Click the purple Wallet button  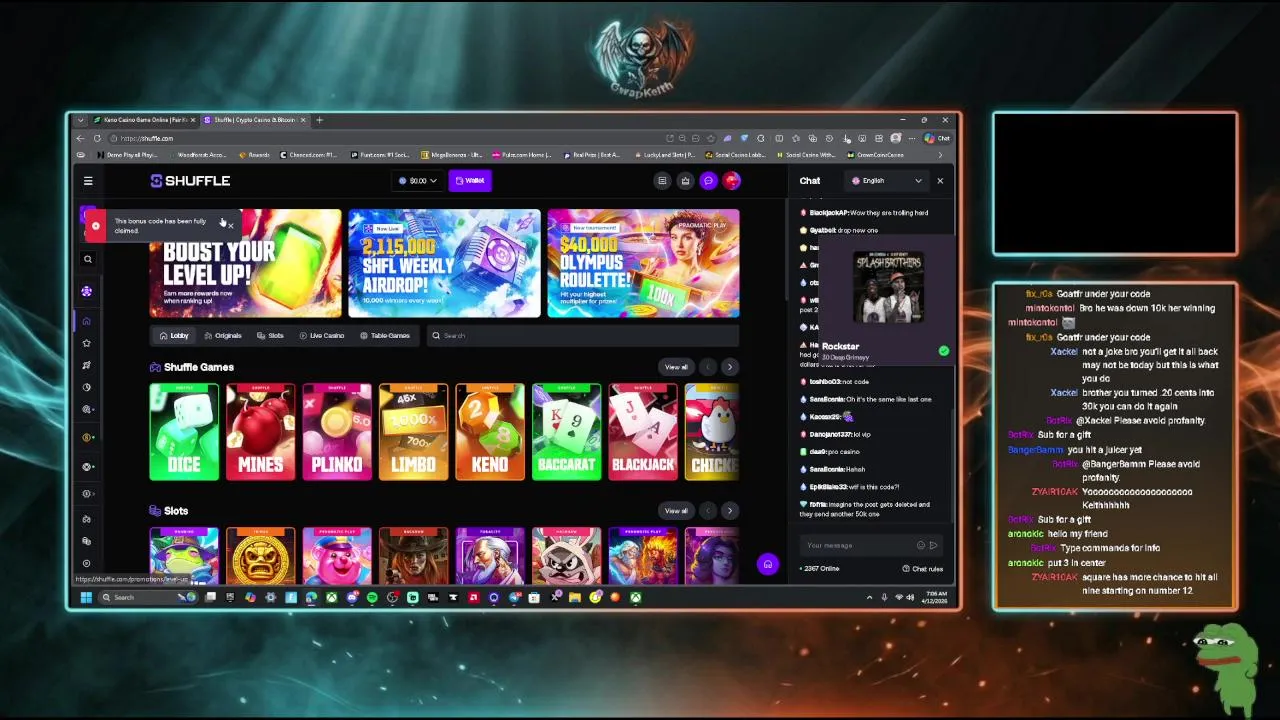click(470, 181)
